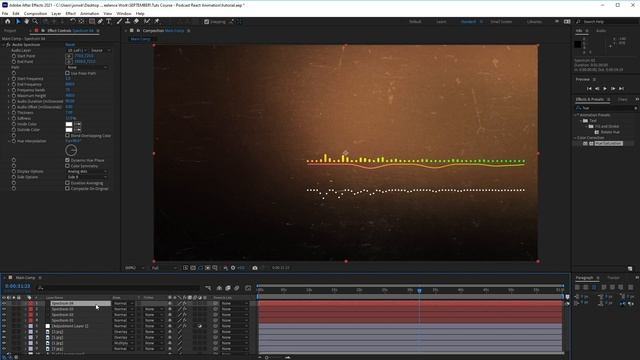Toggle the Dynamic Hue Phase checkbox
This screenshot has width=640, height=360.
click(67, 160)
